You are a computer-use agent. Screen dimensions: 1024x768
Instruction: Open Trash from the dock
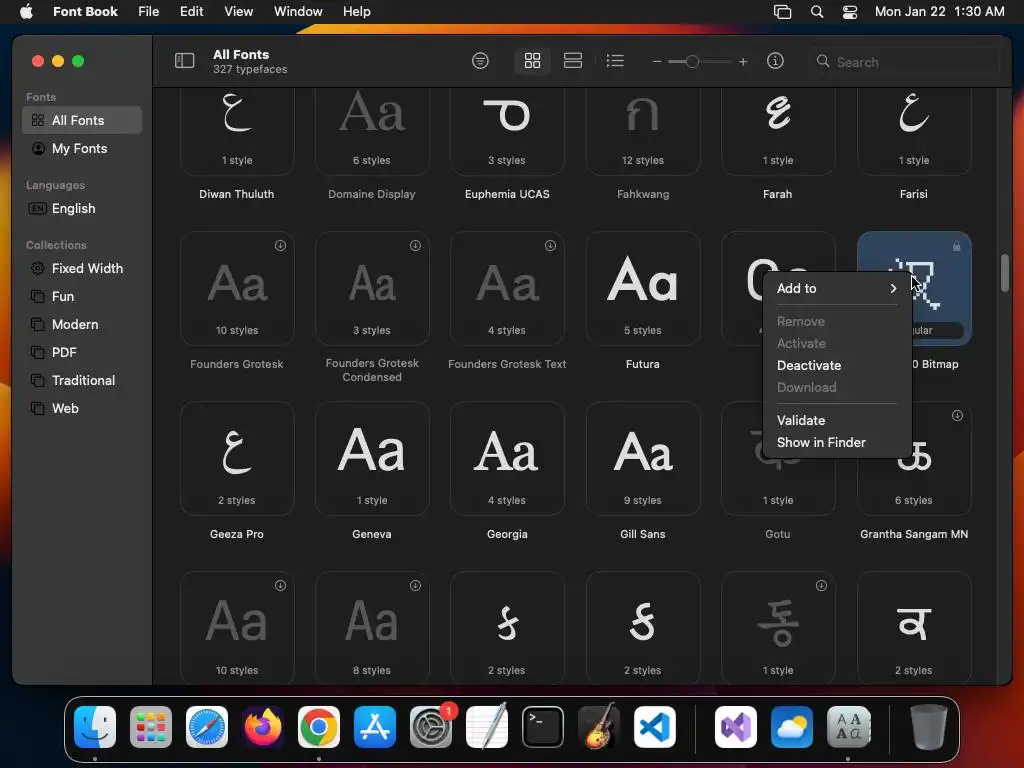(929, 727)
